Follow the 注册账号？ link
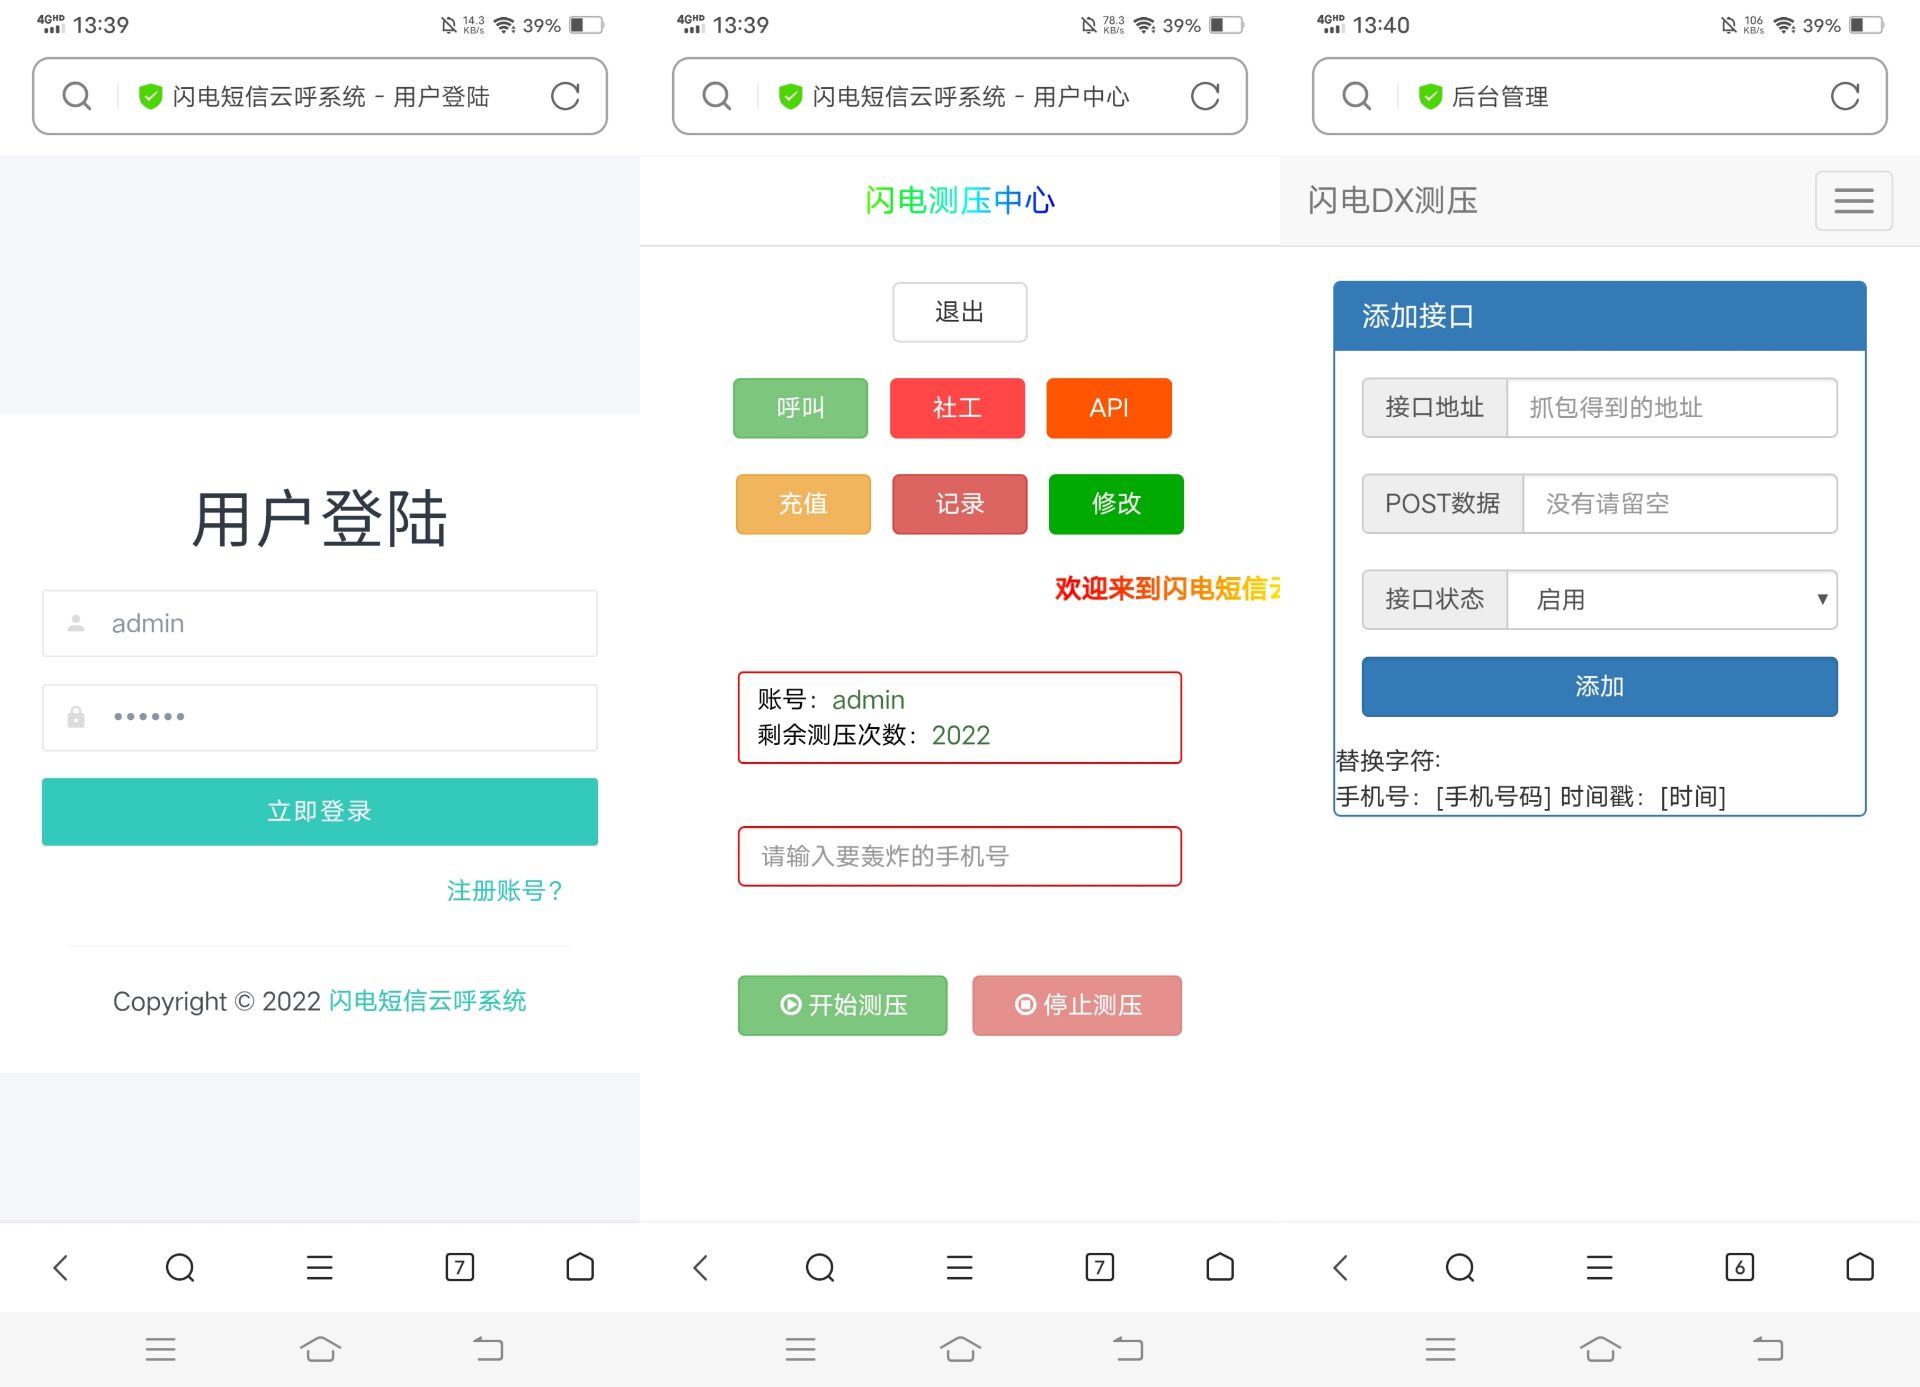The width and height of the screenshot is (1920, 1387). click(x=505, y=890)
